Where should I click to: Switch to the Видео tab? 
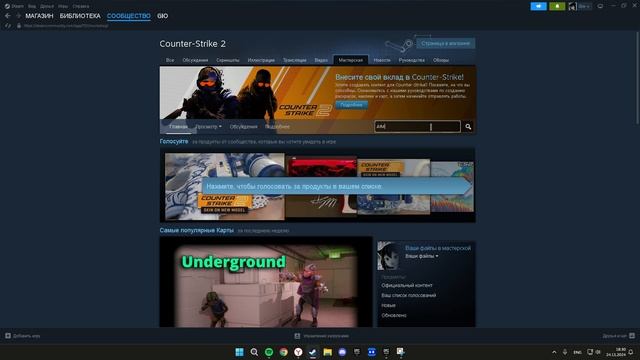[321, 60]
